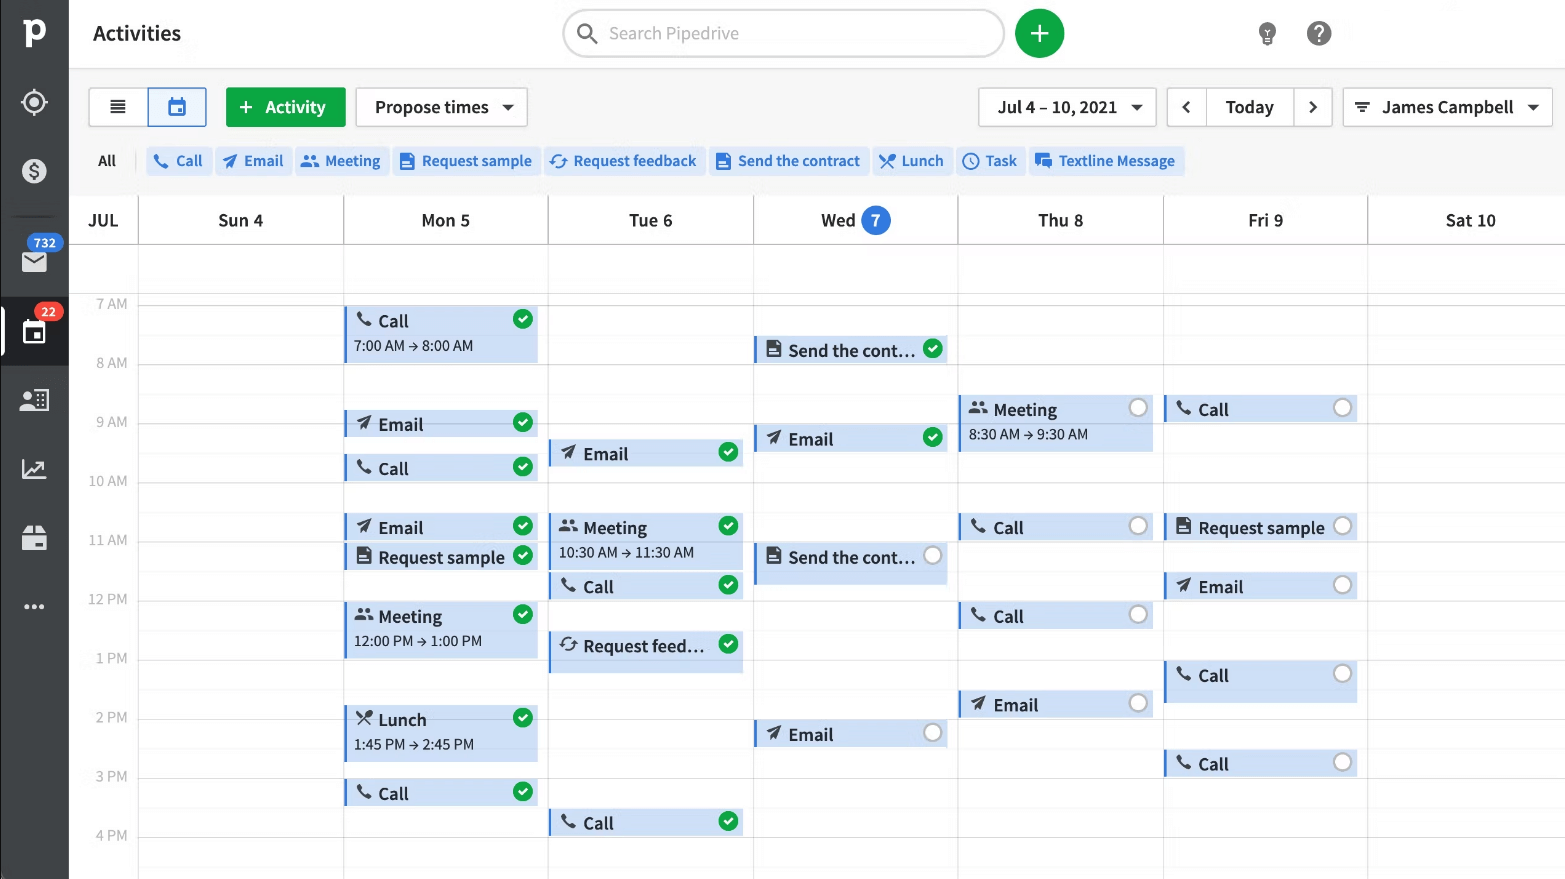
Task: Switch to list view icon
Action: tap(118, 107)
